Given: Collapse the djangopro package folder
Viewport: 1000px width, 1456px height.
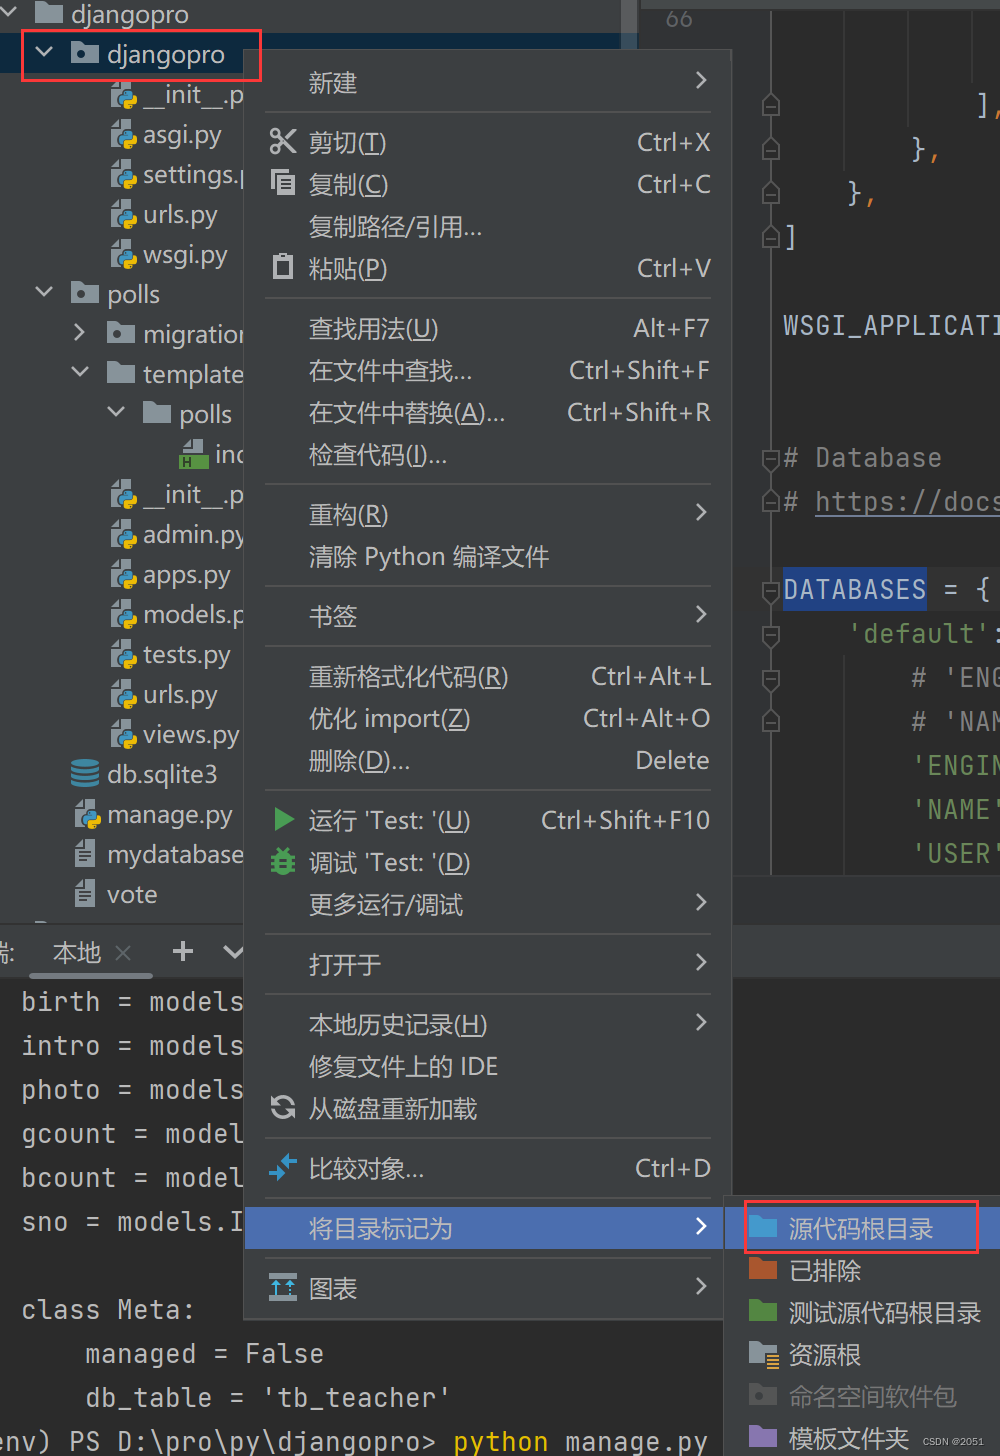Looking at the screenshot, I should point(44,52).
